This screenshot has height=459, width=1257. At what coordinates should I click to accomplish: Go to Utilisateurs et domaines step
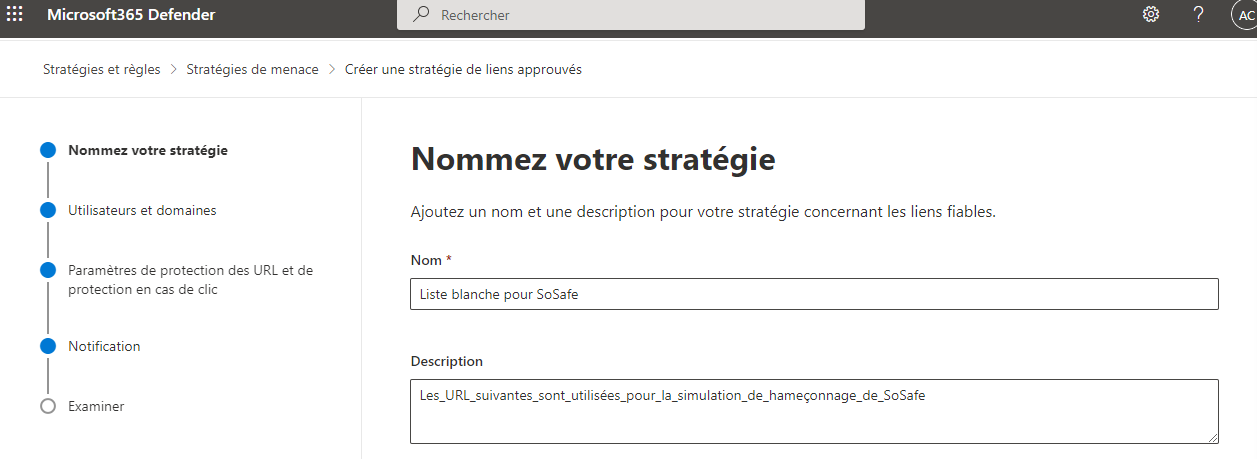tap(142, 211)
